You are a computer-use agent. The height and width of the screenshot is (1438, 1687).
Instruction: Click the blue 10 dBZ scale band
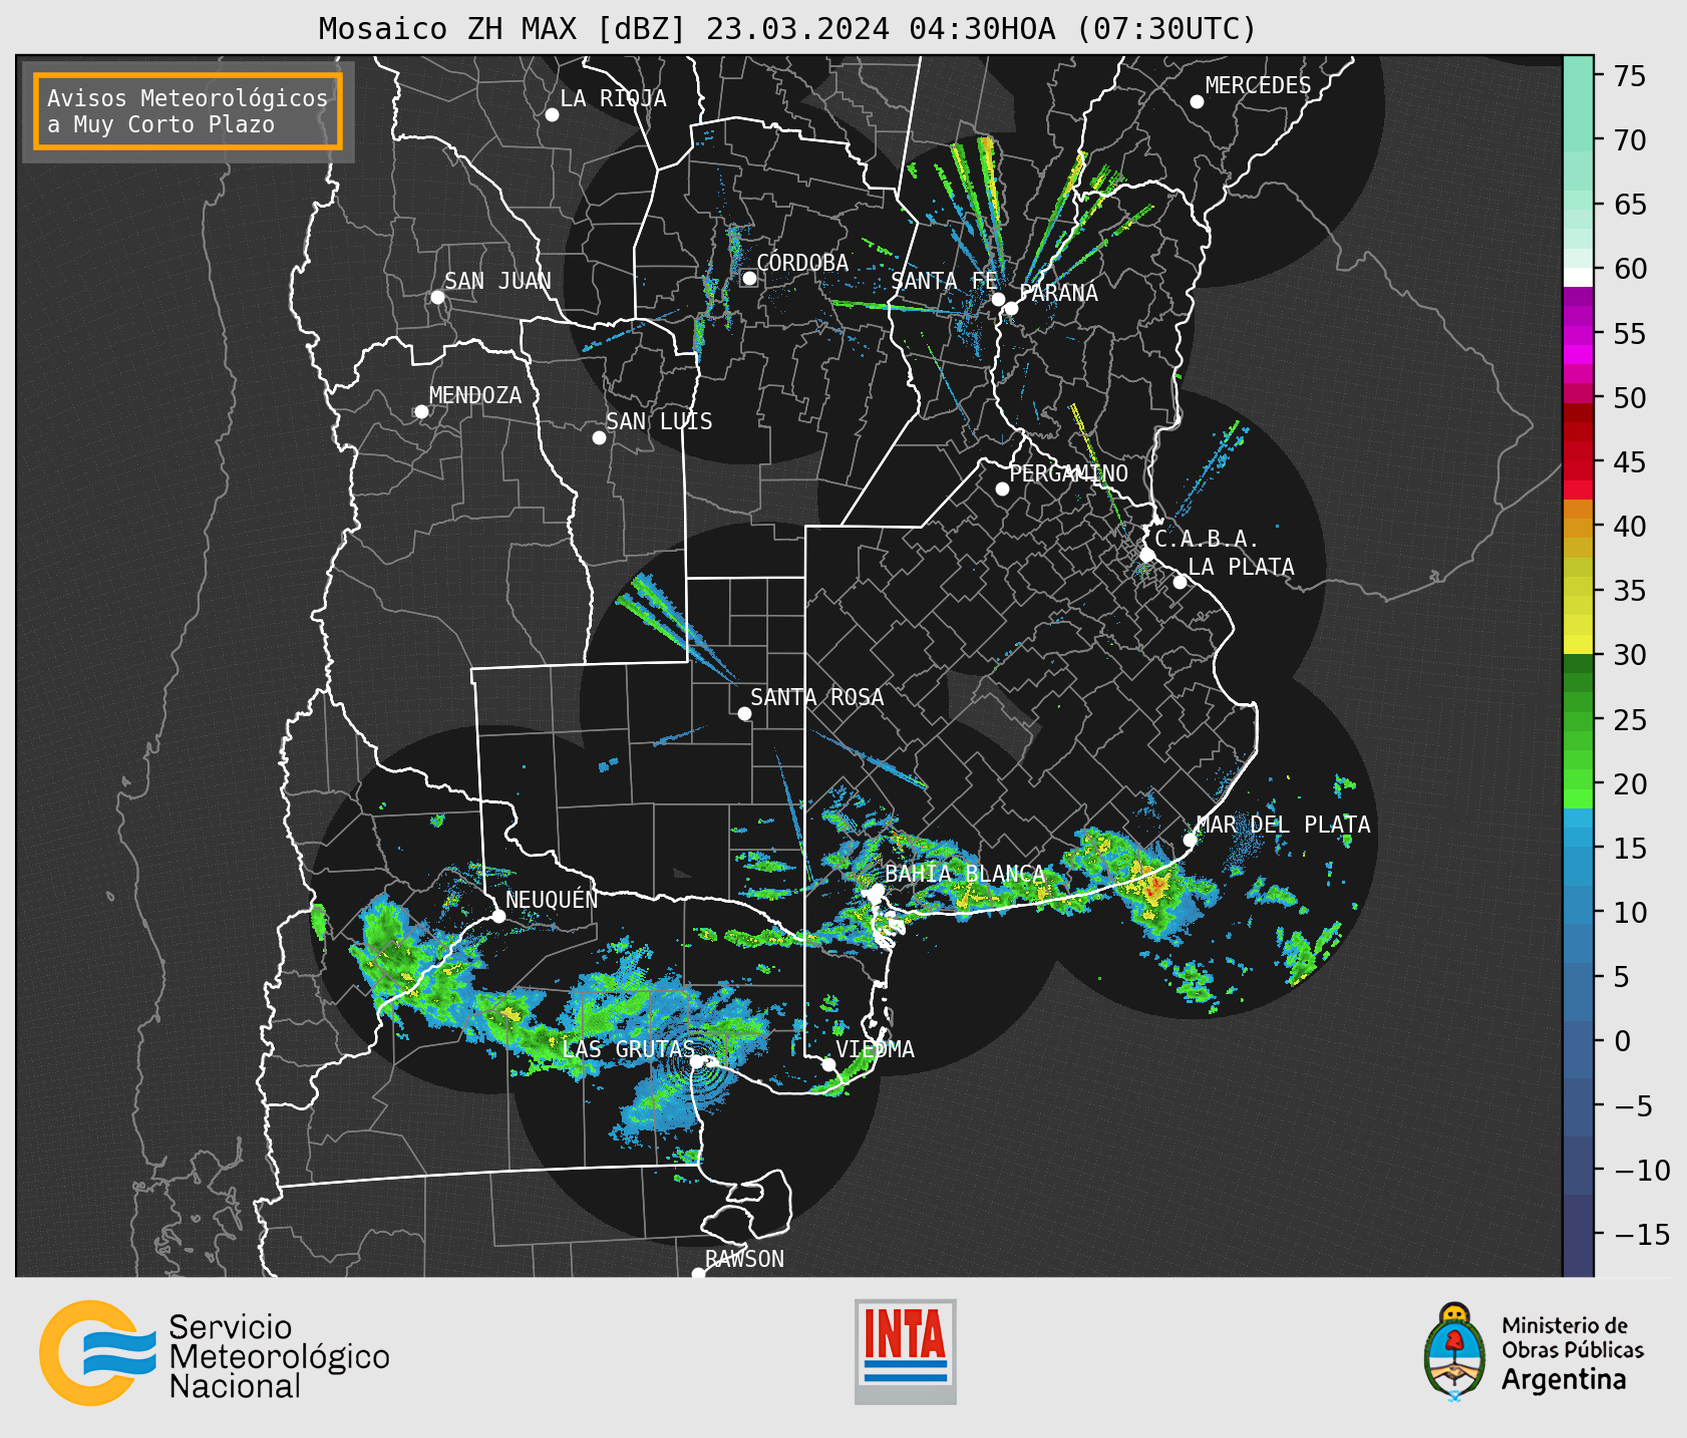pos(1578,912)
